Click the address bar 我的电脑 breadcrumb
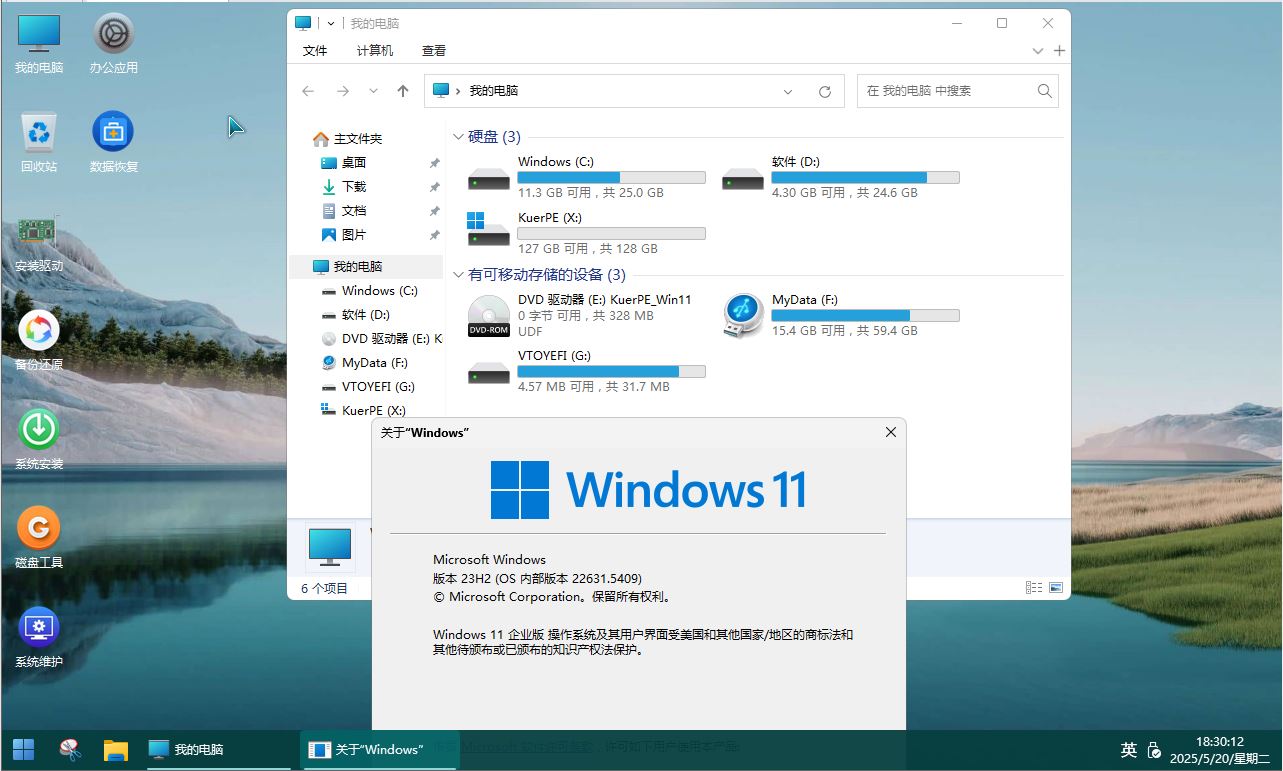The image size is (1283, 771). tap(493, 90)
